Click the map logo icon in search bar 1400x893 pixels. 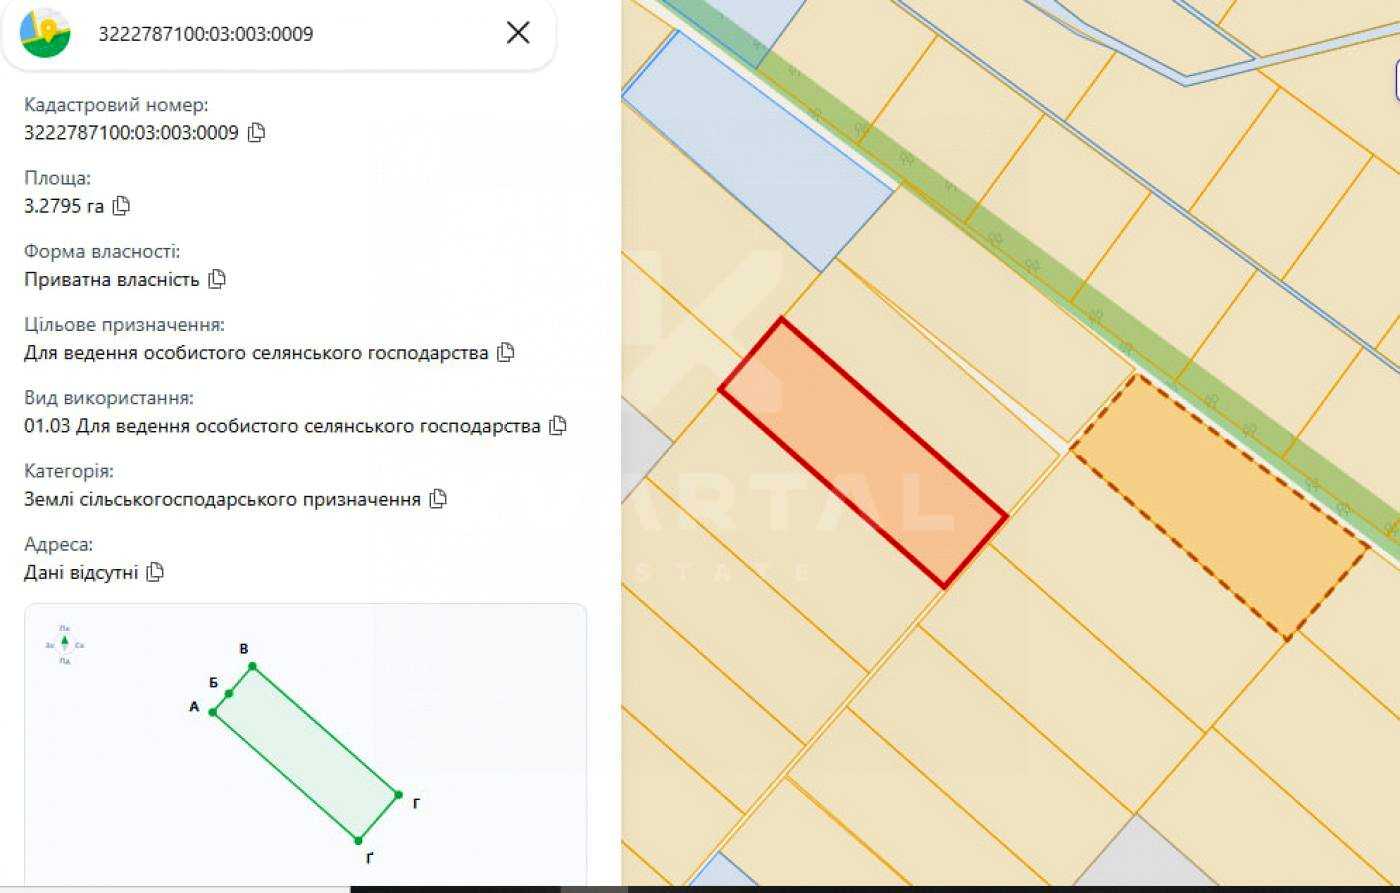point(45,33)
